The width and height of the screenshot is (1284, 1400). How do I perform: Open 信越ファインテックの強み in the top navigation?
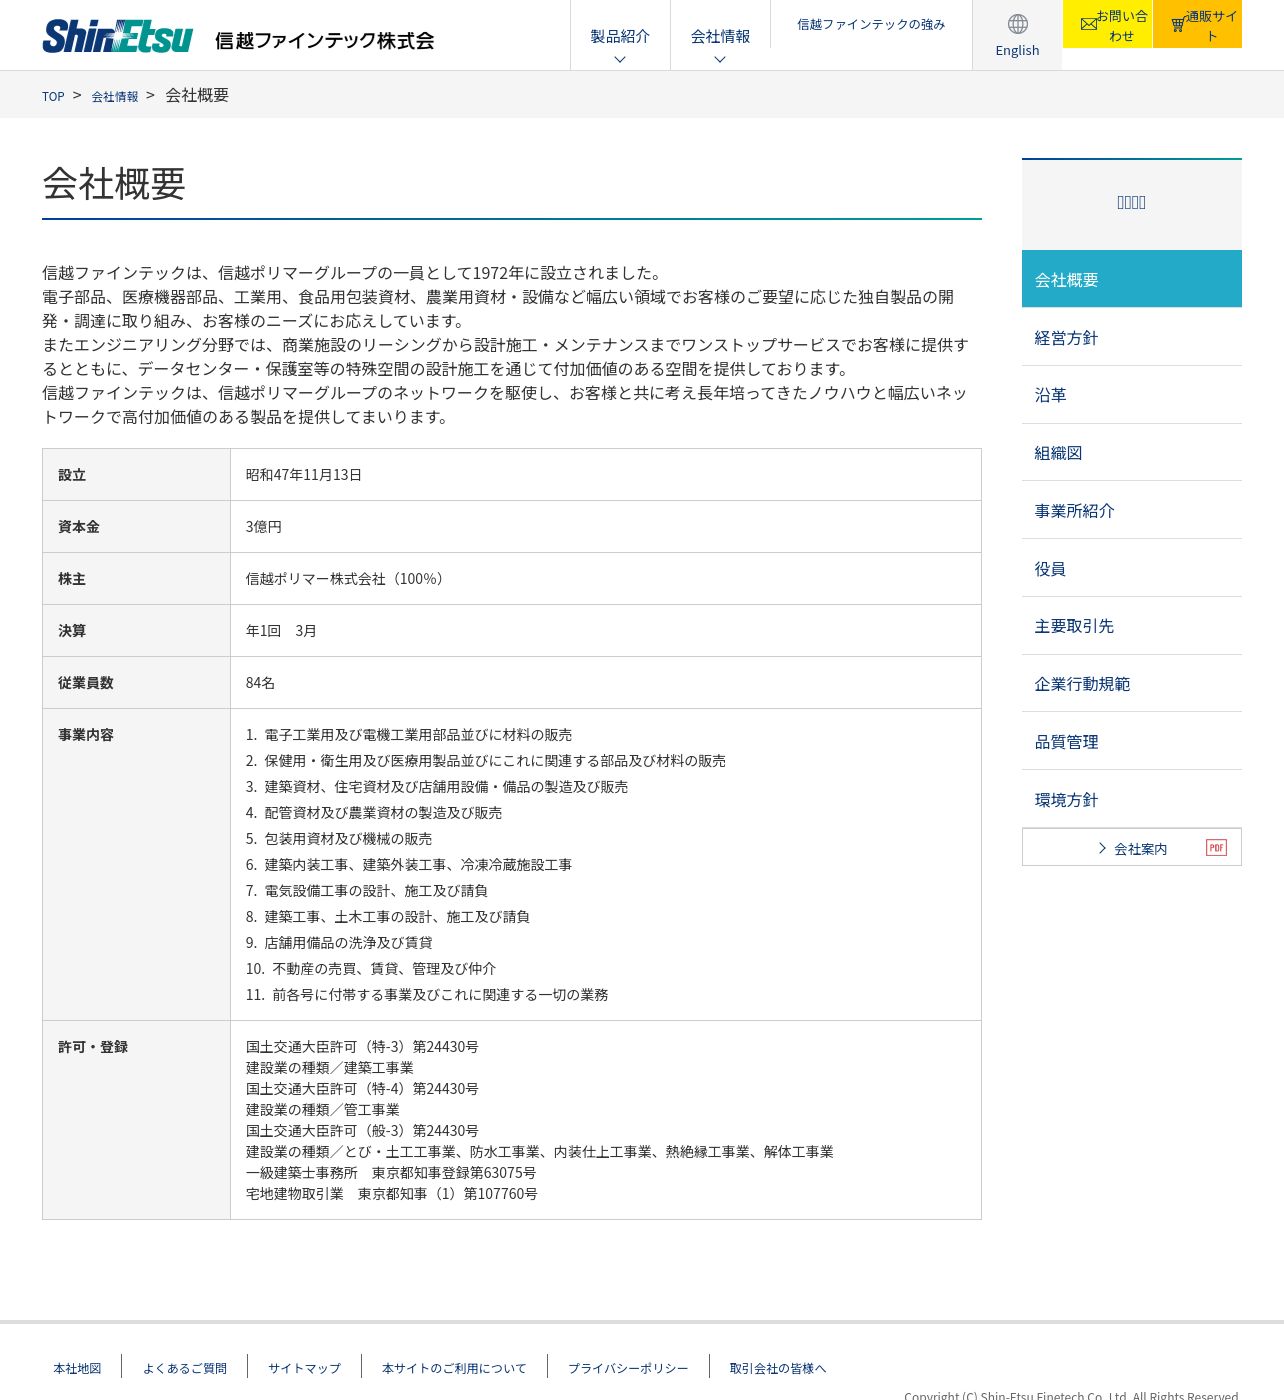tap(871, 24)
